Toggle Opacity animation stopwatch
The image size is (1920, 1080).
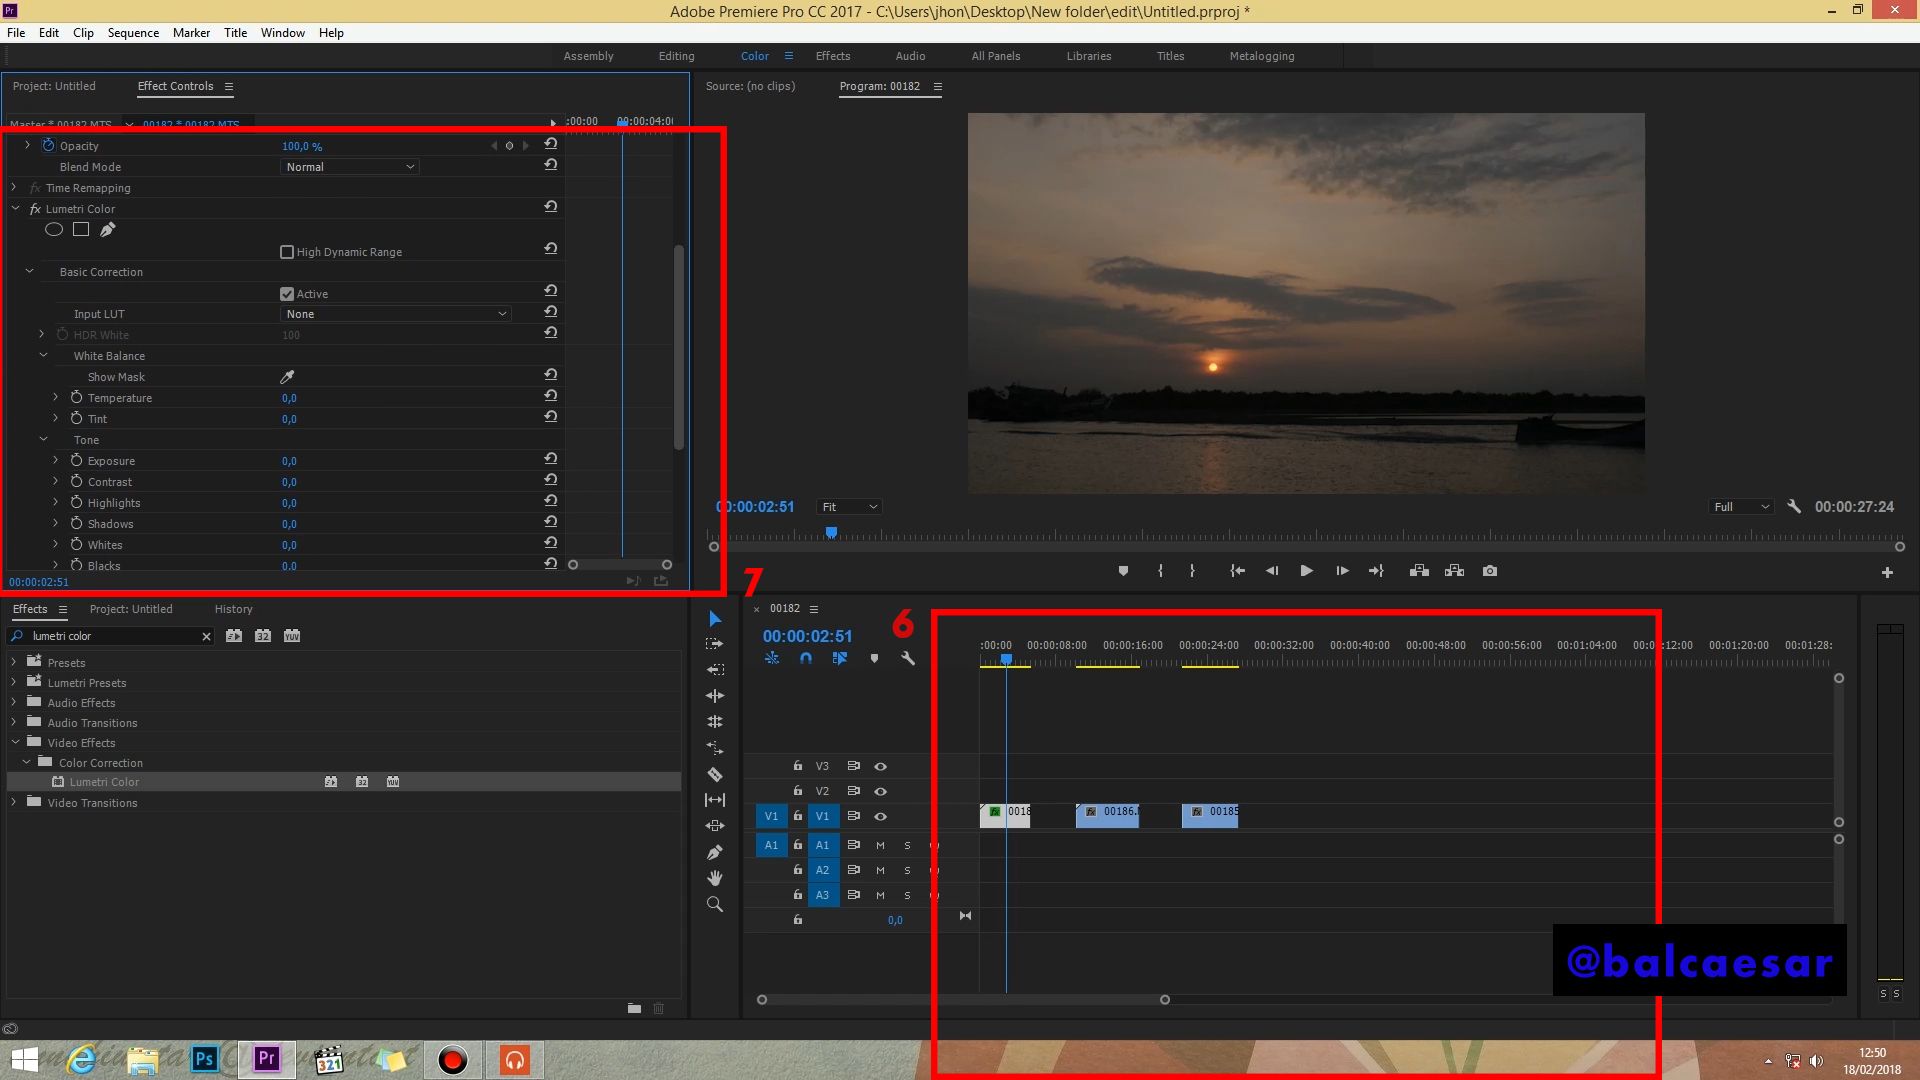coord(48,146)
